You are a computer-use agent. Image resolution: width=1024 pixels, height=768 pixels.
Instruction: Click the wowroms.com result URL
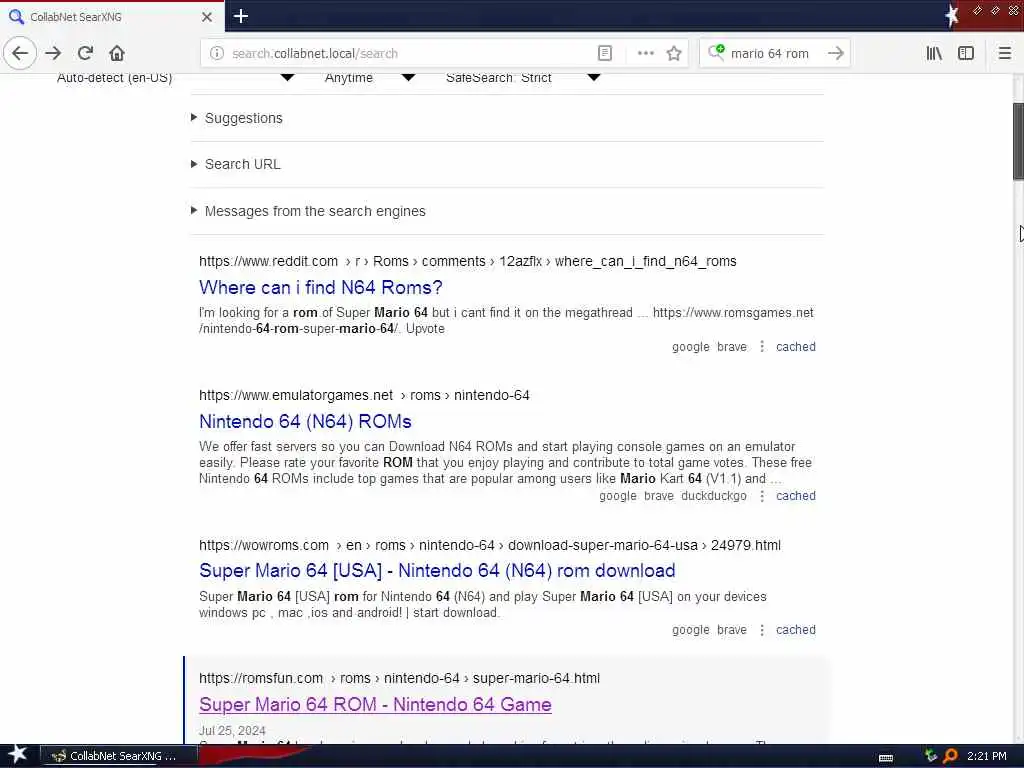(x=490, y=545)
